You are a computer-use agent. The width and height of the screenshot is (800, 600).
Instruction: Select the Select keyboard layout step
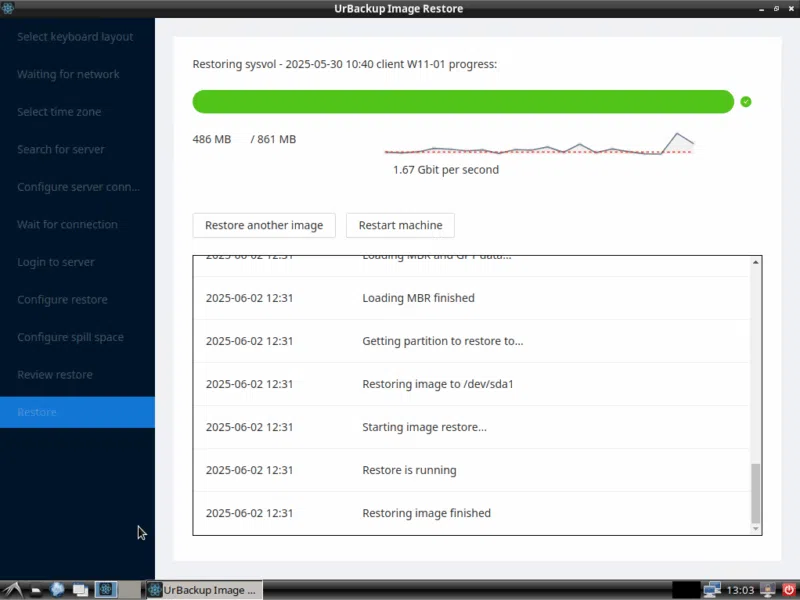[x=75, y=37]
